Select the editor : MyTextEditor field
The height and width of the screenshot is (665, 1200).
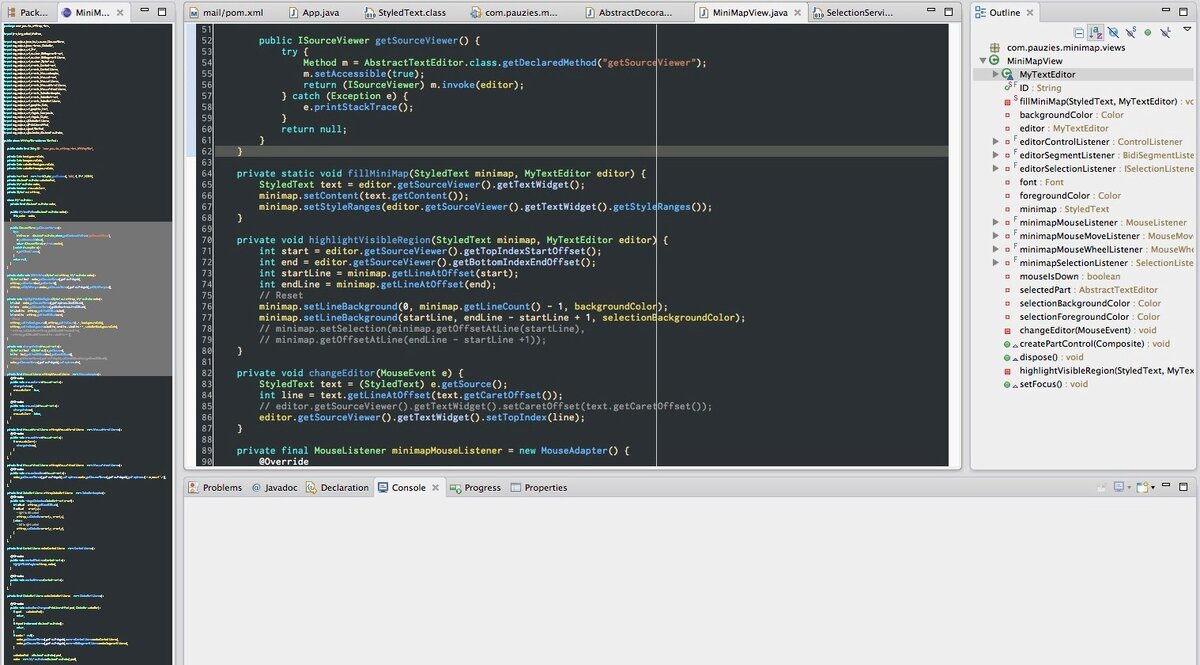point(1064,128)
